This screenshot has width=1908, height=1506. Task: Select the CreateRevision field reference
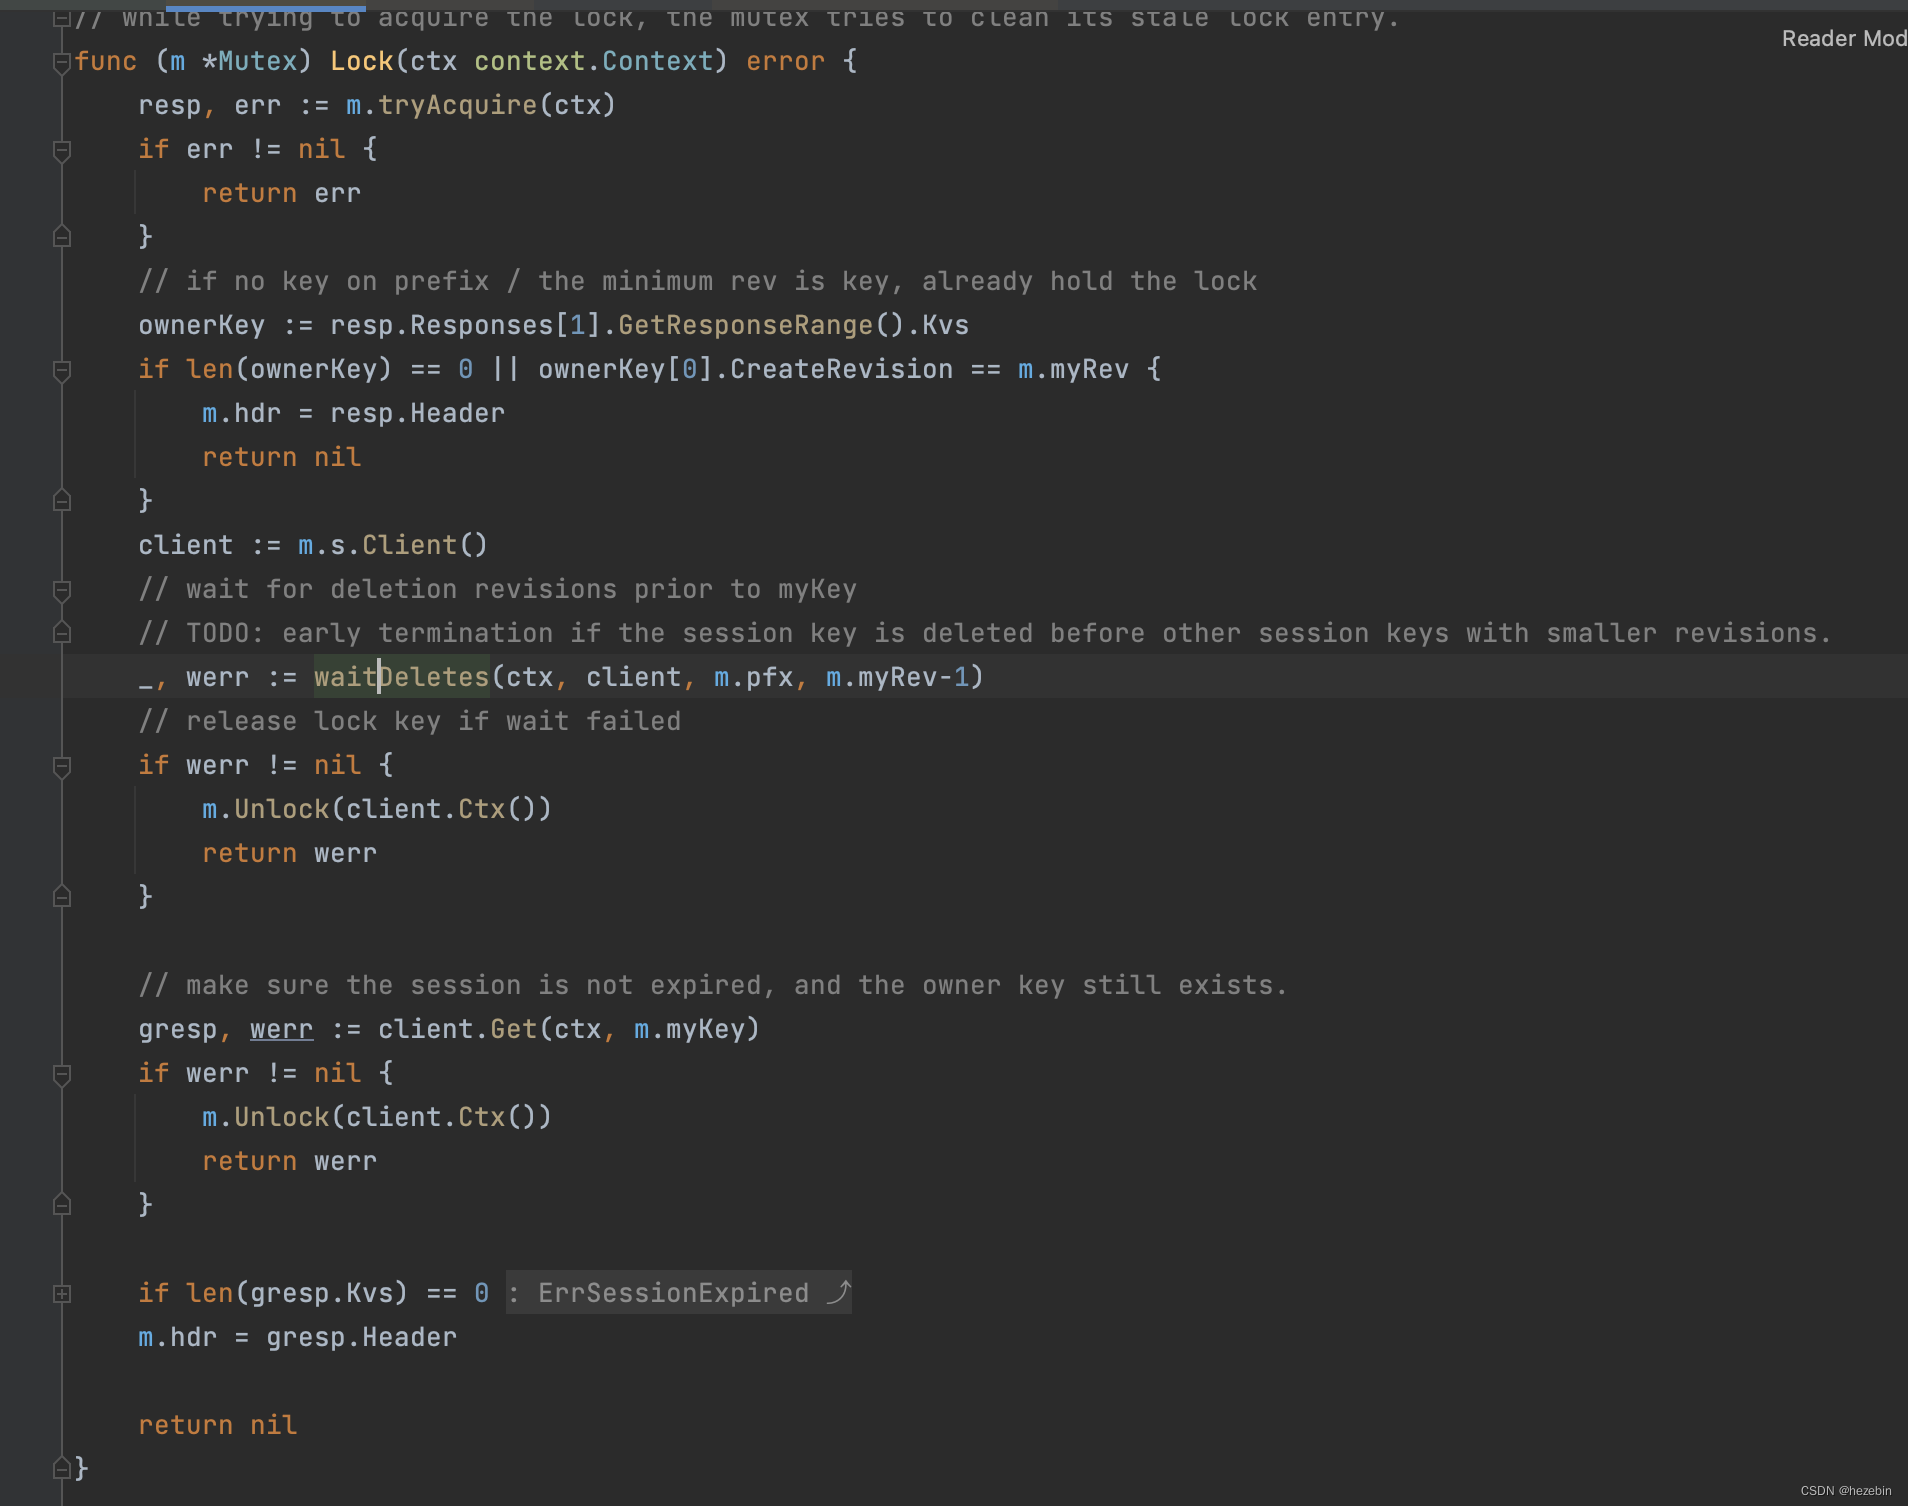pyautogui.click(x=842, y=369)
